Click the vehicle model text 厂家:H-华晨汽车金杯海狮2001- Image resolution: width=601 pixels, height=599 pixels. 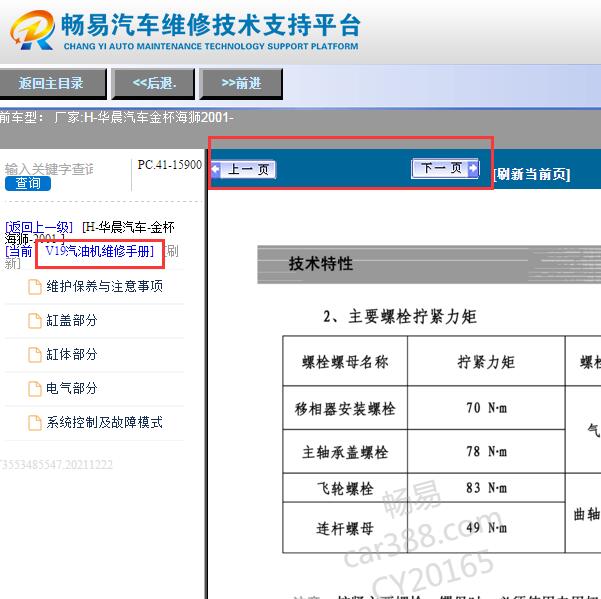(x=143, y=117)
